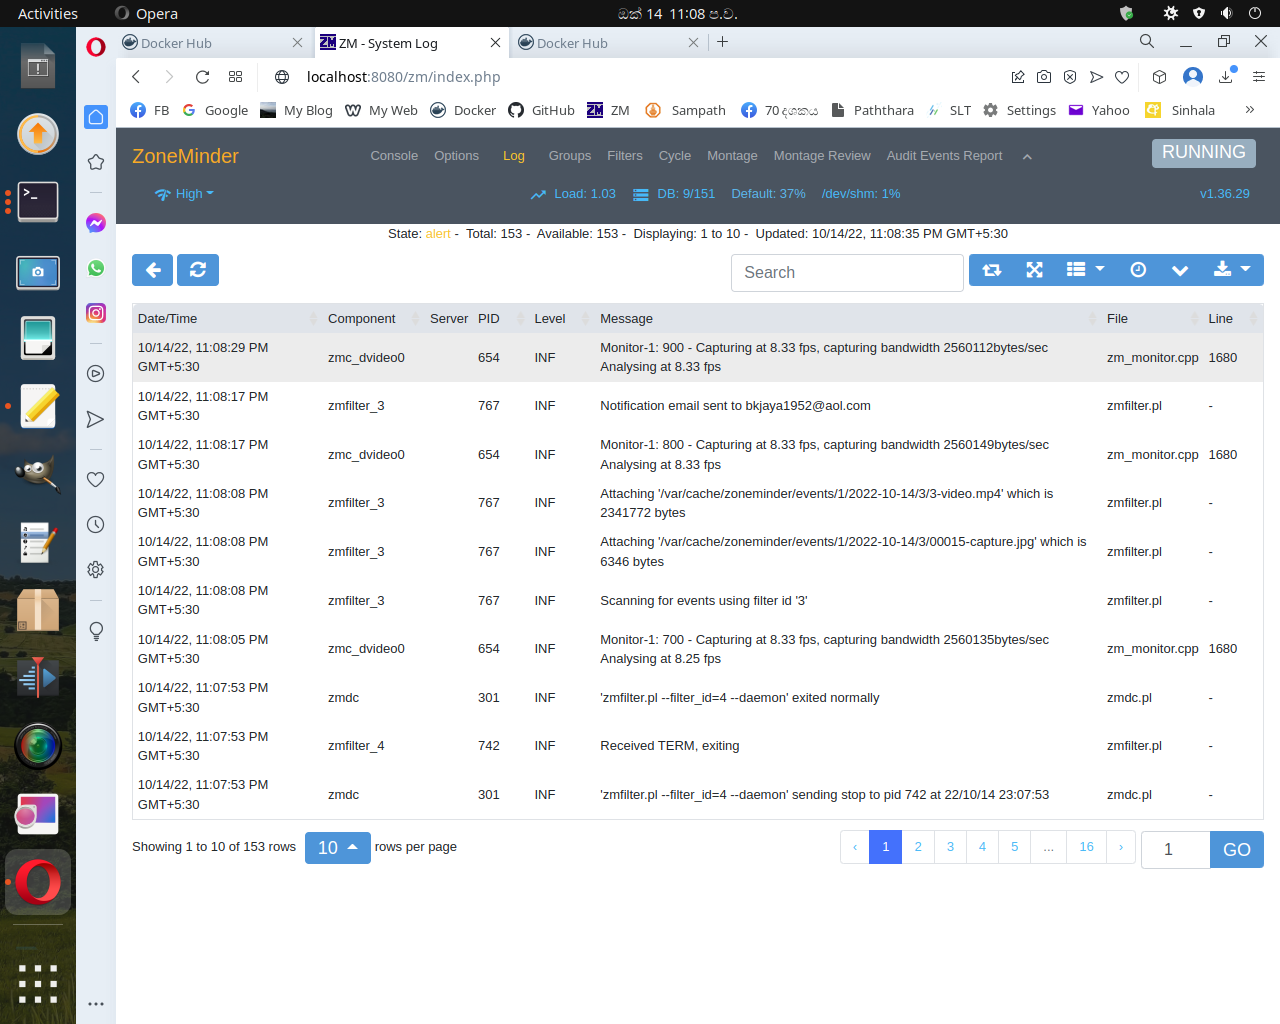Show more bookmarks with double chevron
Image resolution: width=1280 pixels, height=1024 pixels.
pyautogui.click(x=1249, y=110)
